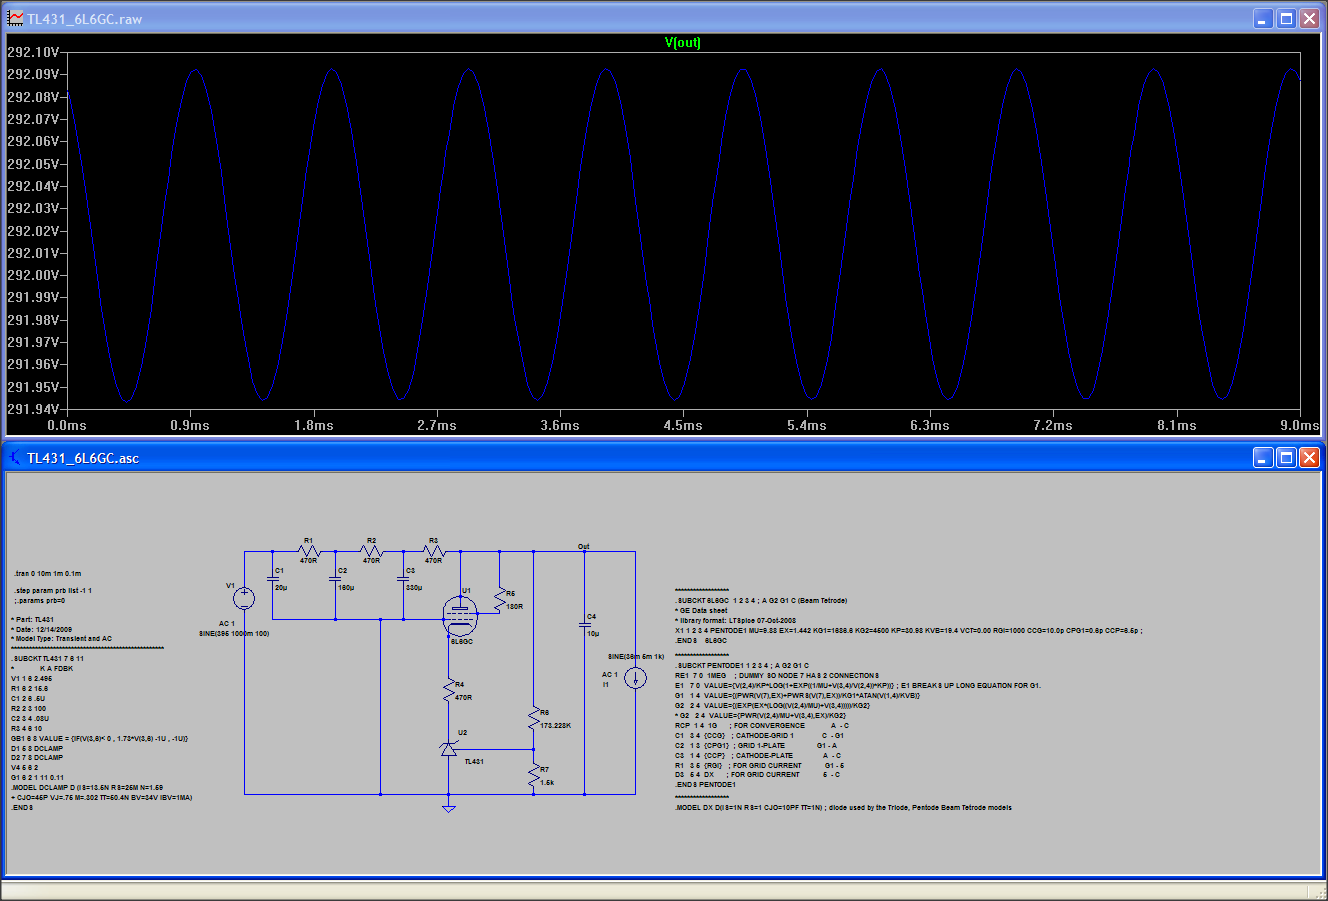
Task: Select the 6L6GC tube U1 symbol
Action: click(x=459, y=617)
